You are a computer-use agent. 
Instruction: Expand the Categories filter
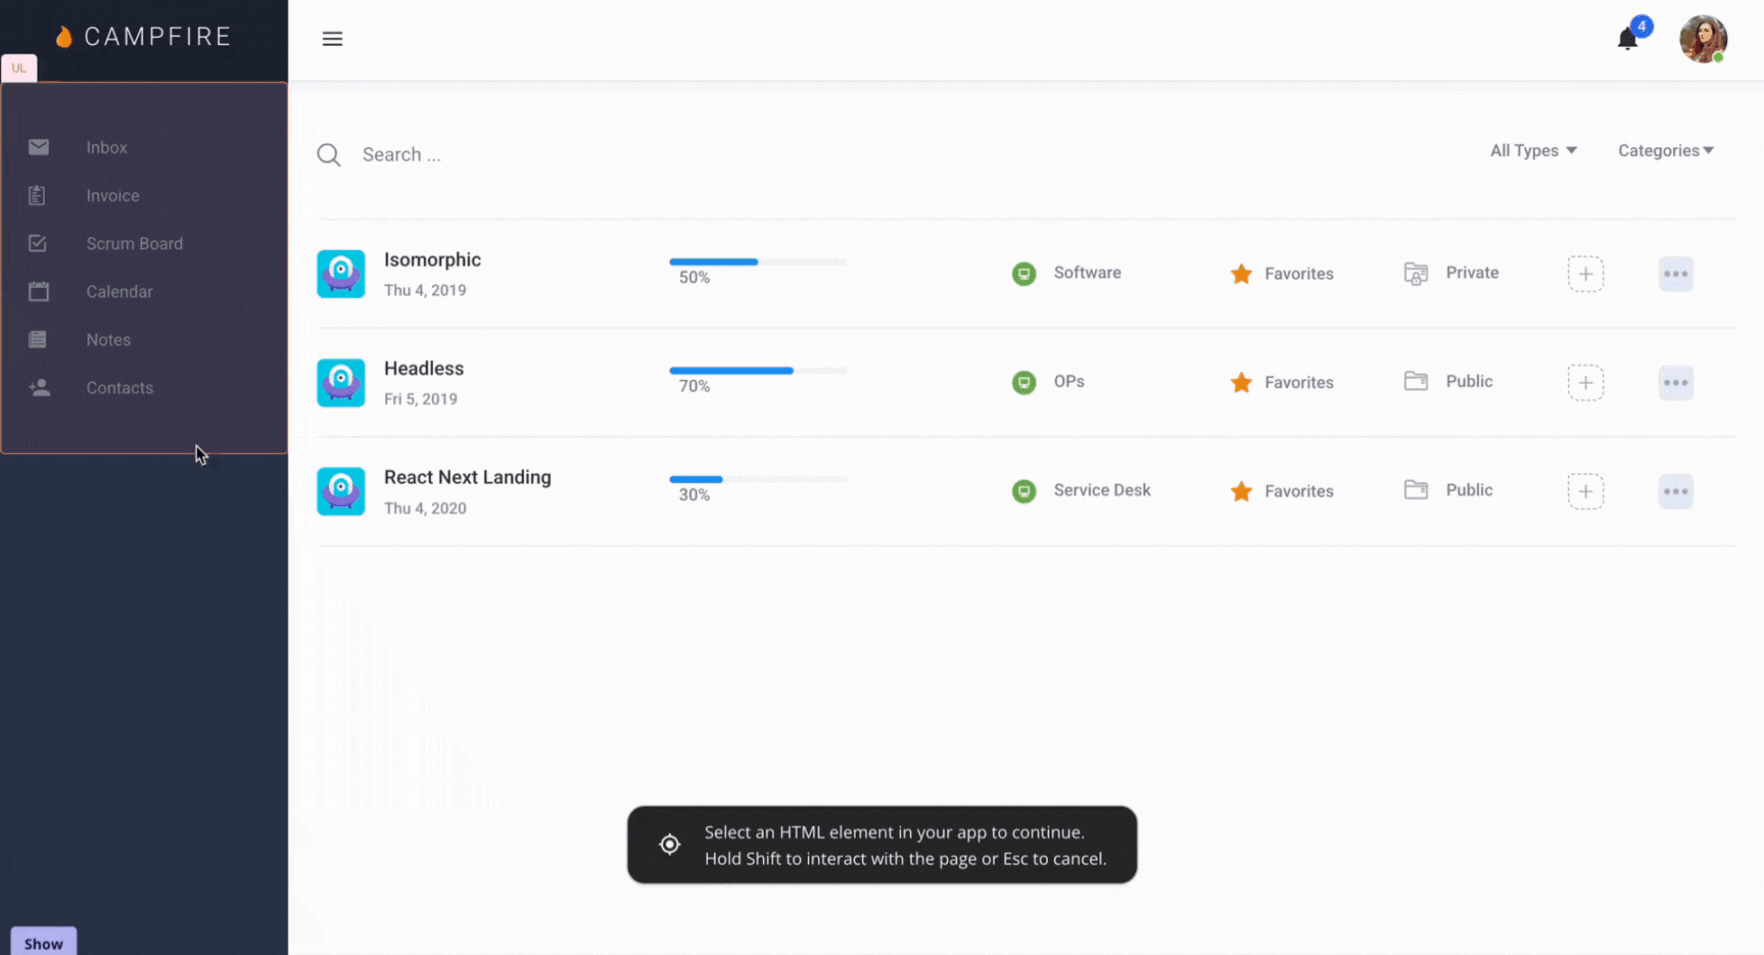pyautogui.click(x=1665, y=150)
